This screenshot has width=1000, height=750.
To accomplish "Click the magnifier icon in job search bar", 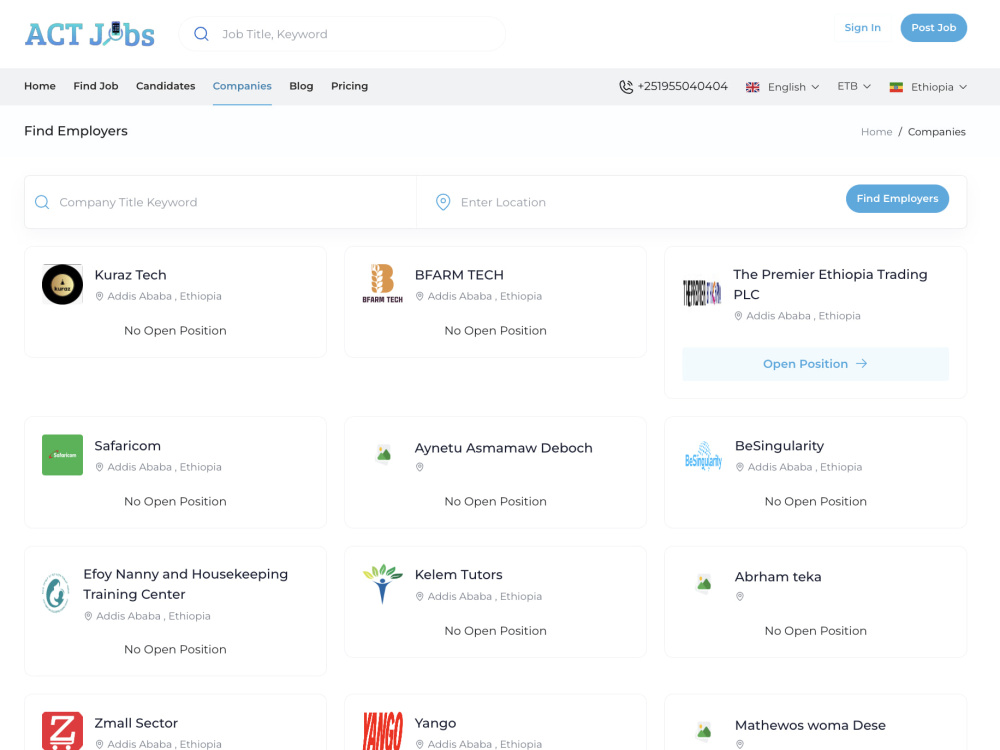I will tap(201, 34).
